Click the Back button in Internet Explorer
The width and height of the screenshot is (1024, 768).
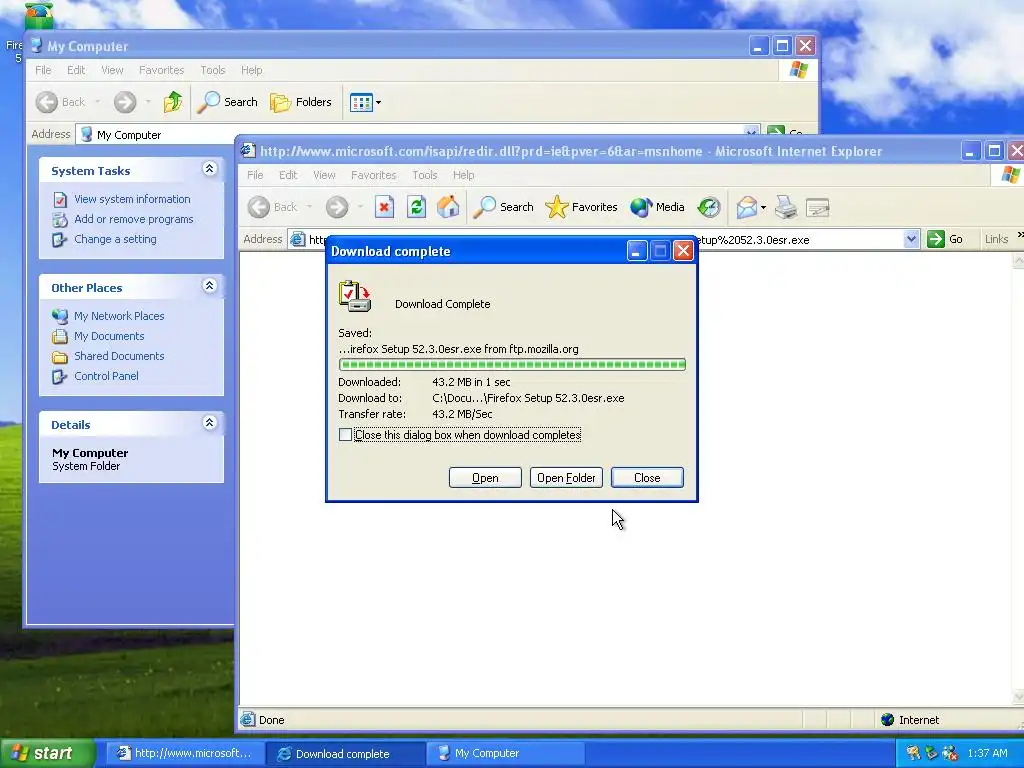click(272, 208)
